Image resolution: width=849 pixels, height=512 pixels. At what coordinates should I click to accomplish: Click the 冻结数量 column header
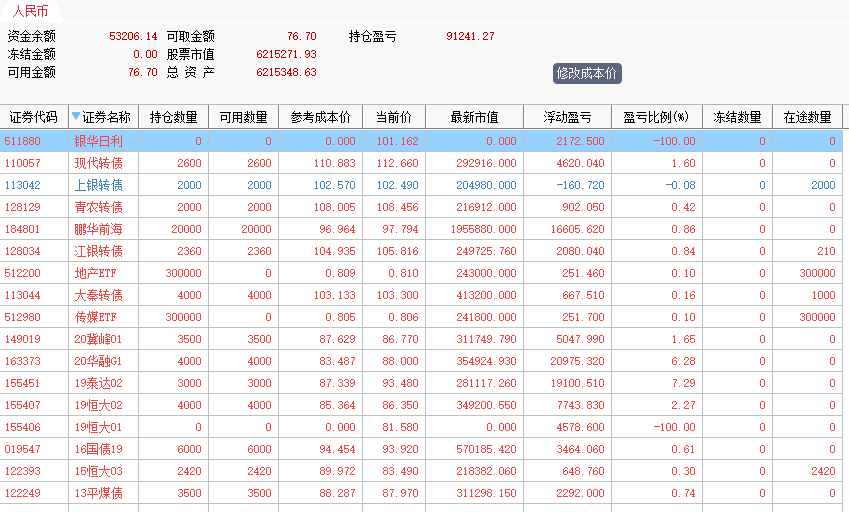pyautogui.click(x=737, y=117)
